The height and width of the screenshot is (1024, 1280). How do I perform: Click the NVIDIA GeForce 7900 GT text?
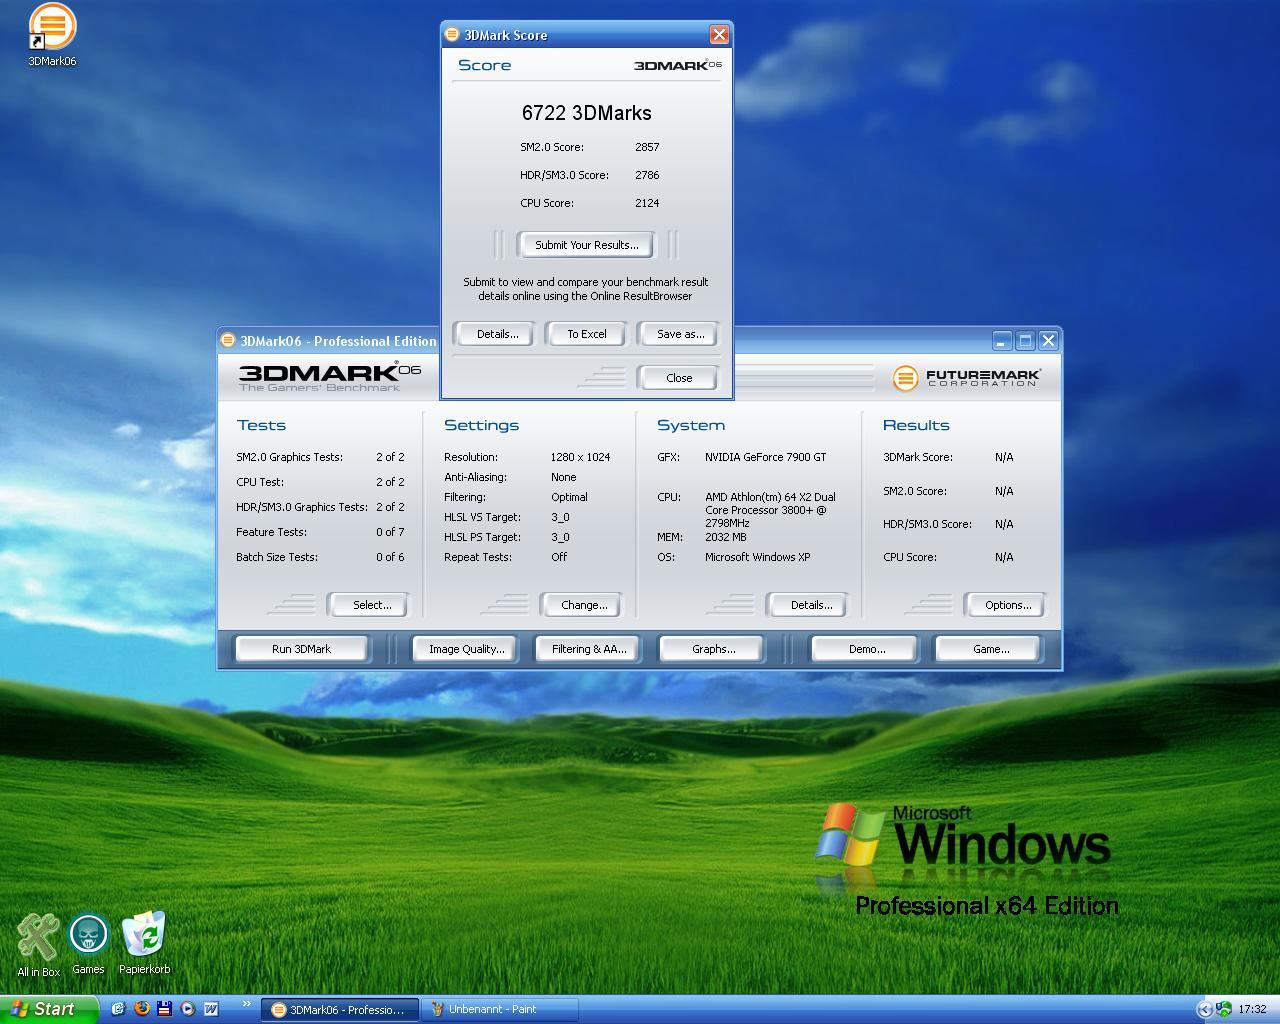[765, 457]
